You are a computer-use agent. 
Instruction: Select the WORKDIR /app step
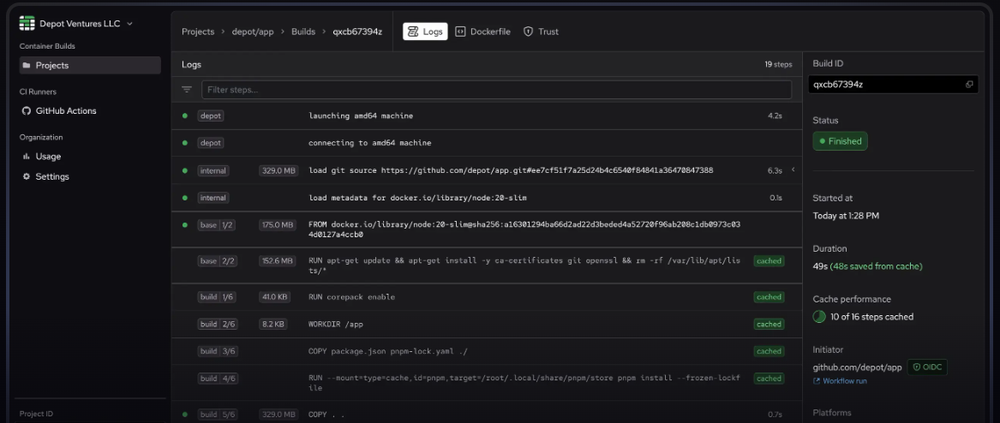pyautogui.click(x=487, y=324)
